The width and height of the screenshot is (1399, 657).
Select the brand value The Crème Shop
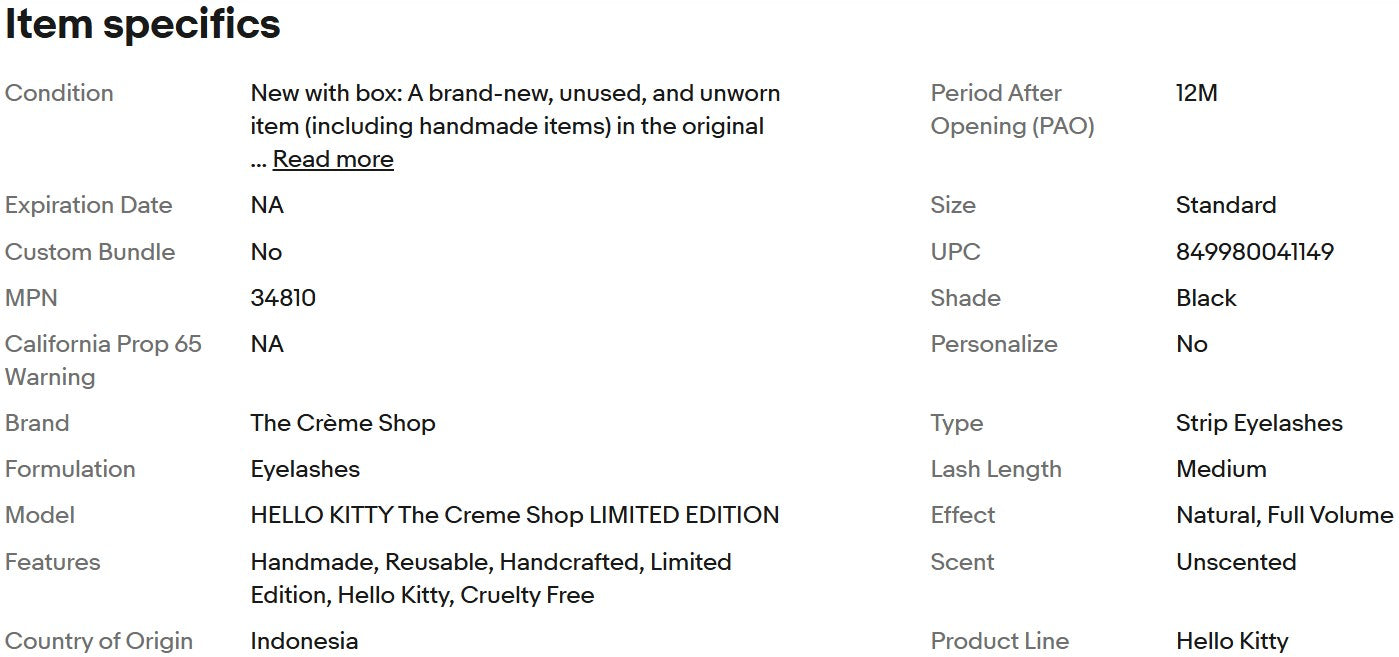click(342, 423)
